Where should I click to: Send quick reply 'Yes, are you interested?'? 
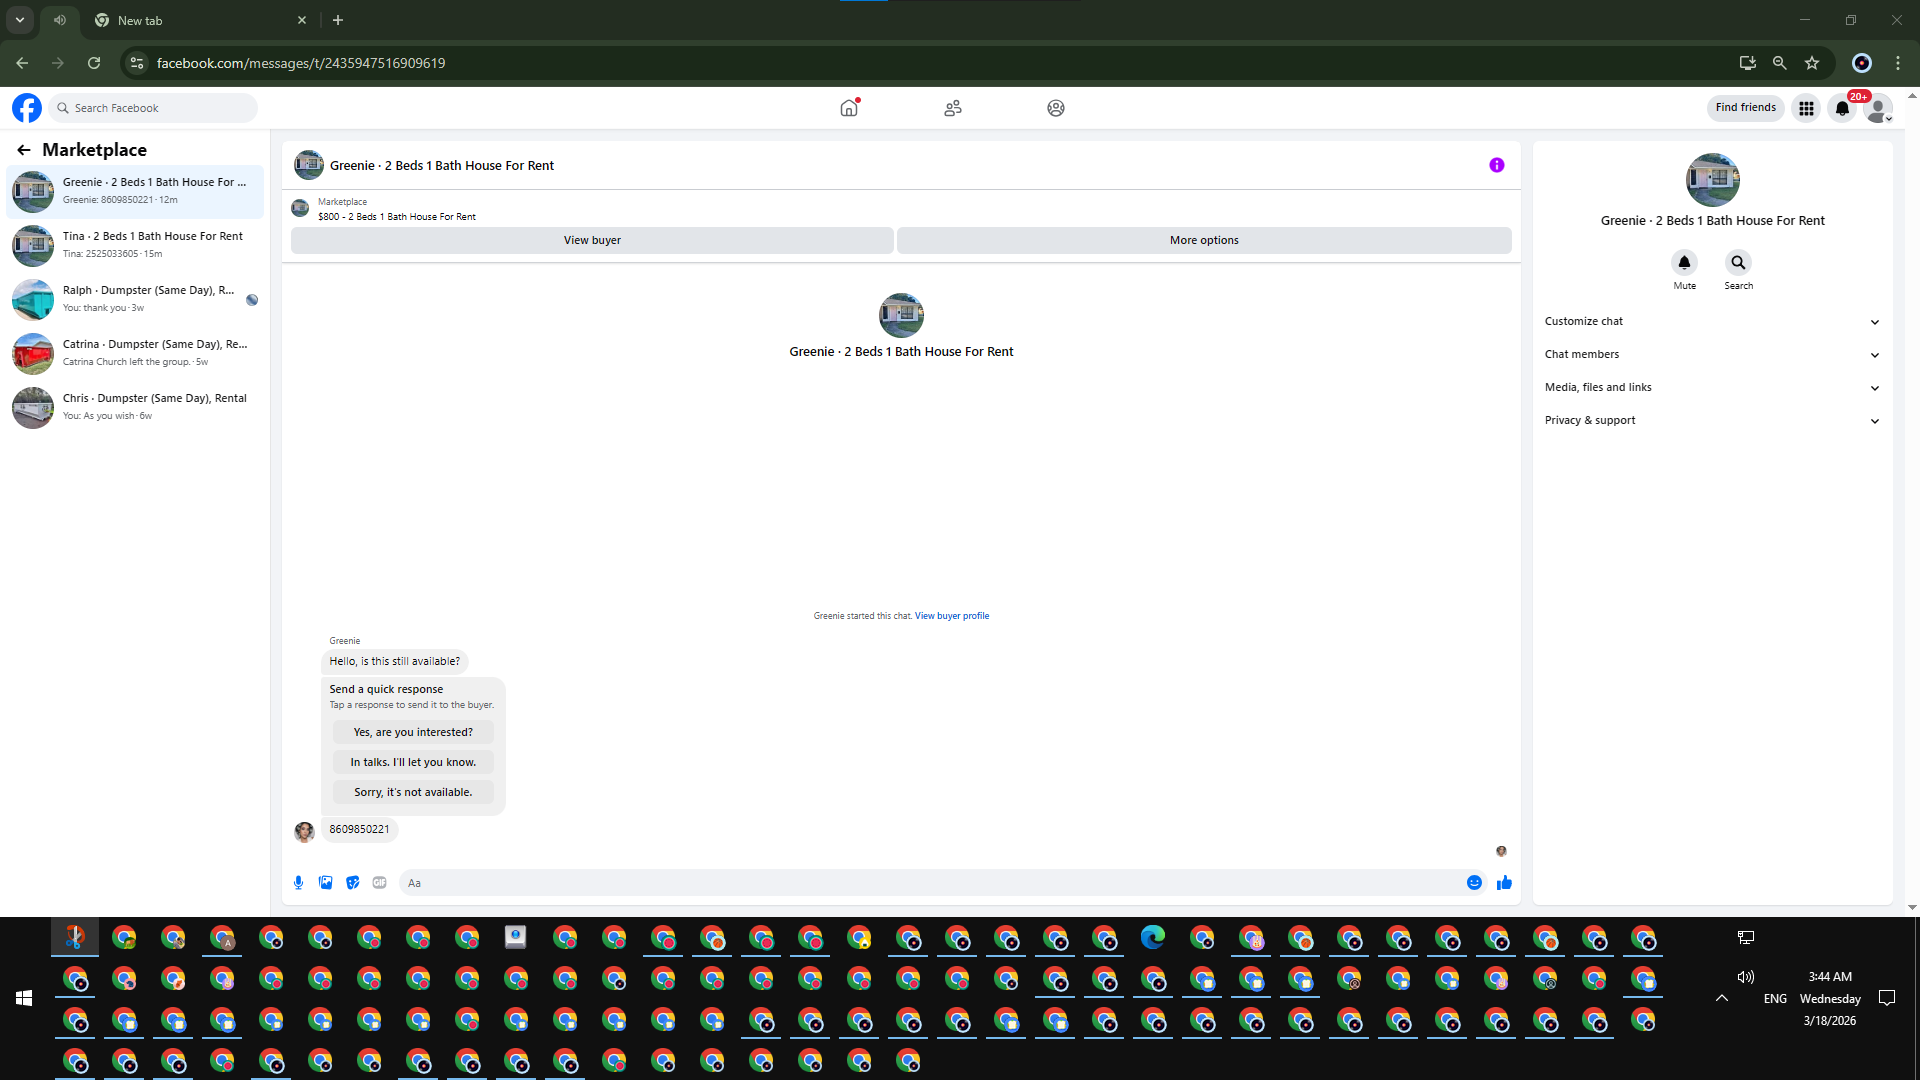(413, 733)
